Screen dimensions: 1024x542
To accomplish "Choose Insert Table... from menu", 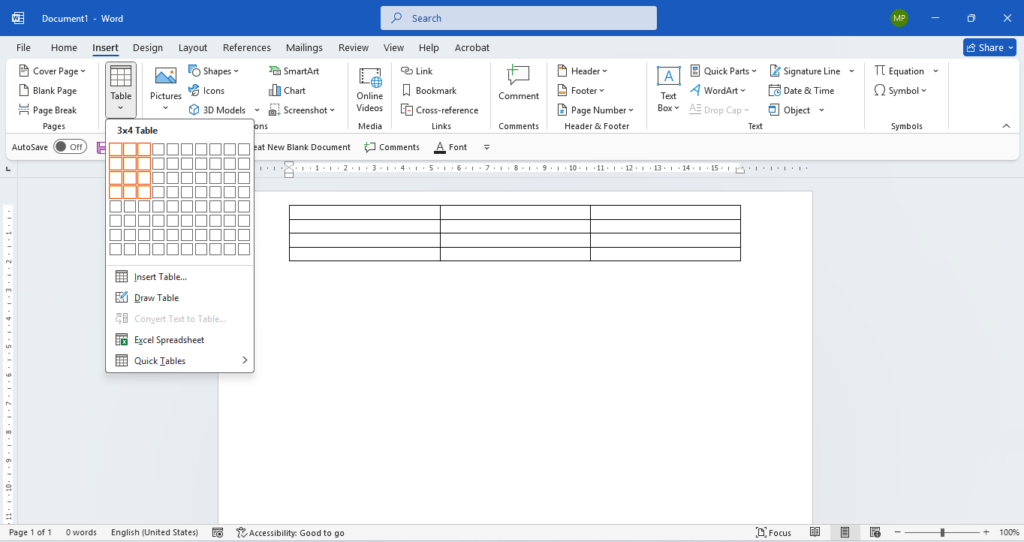I will pyautogui.click(x=180, y=277).
